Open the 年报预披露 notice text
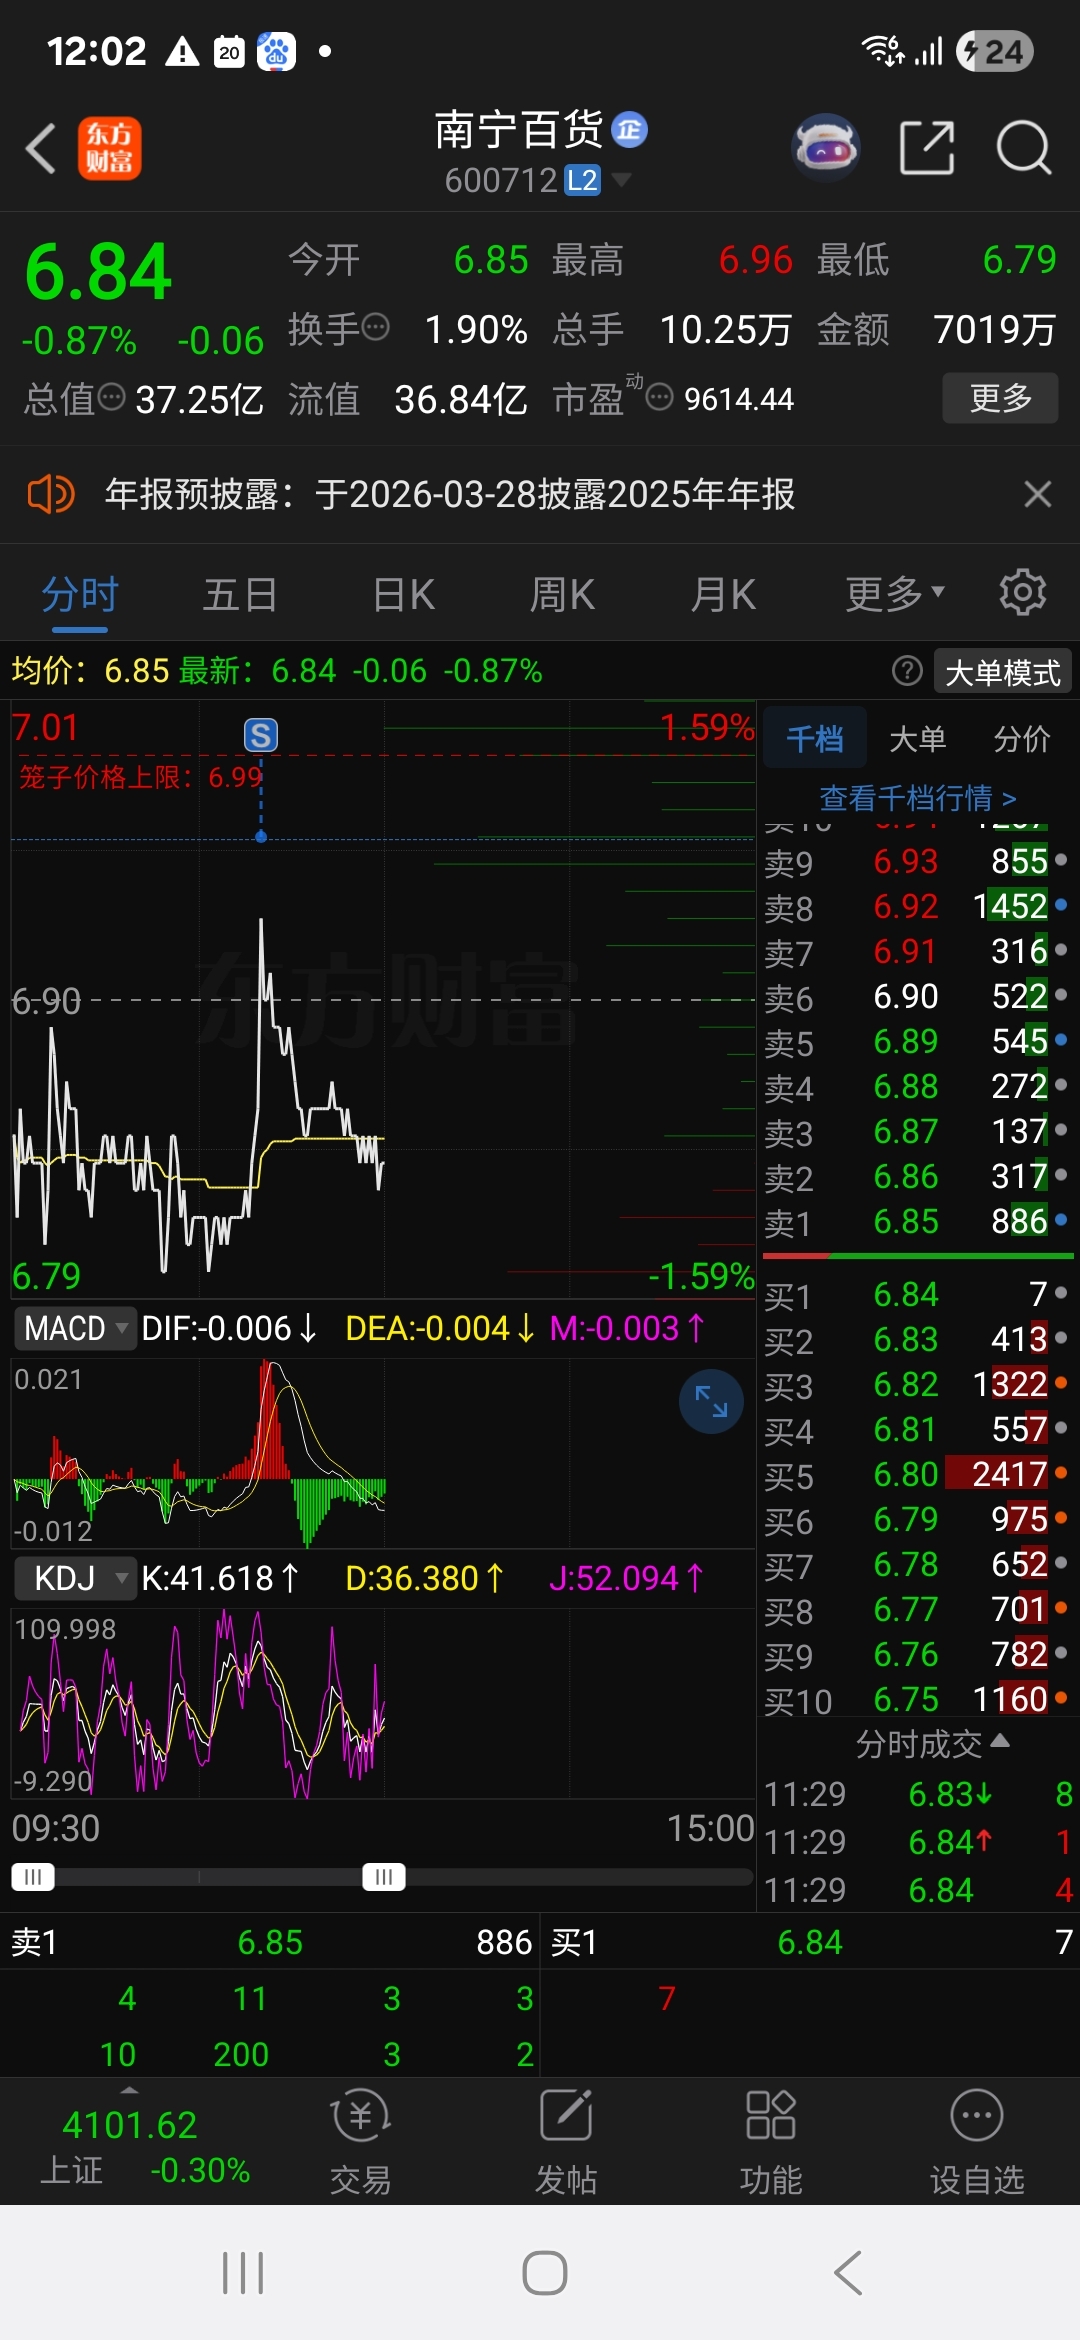This screenshot has width=1080, height=2340. tap(450, 494)
